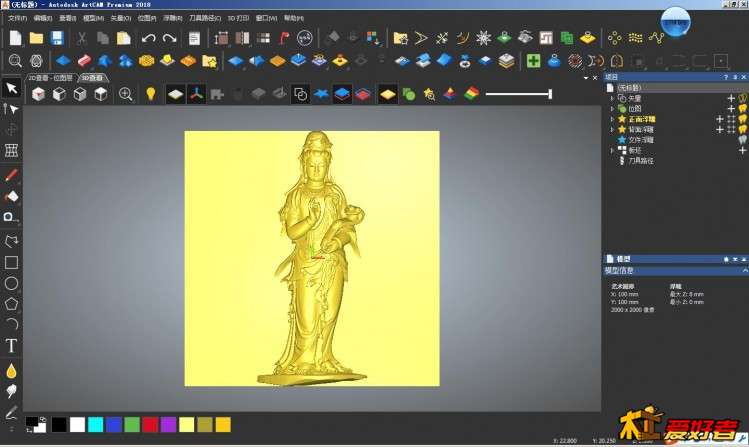Click the yellow lightbulb lighting icon in view toolbar

[150, 94]
